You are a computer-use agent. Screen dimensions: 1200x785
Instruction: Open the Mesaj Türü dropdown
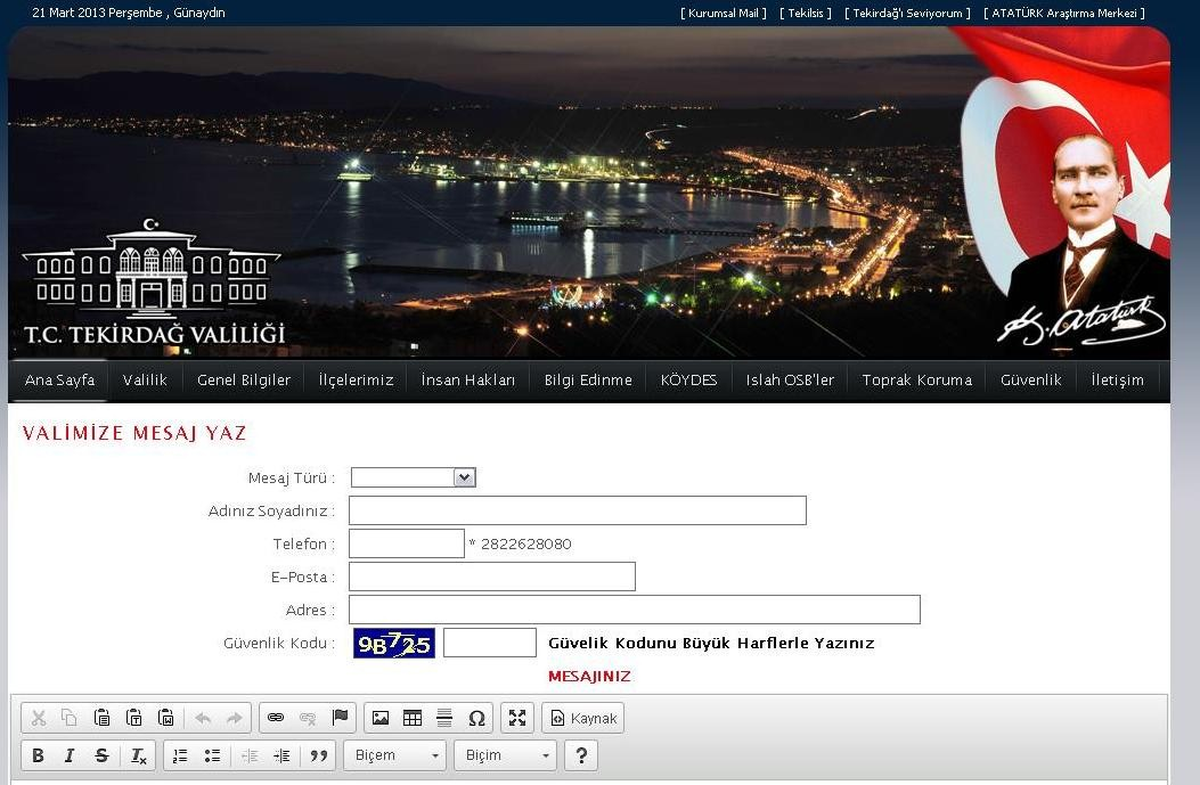[x=413, y=478]
